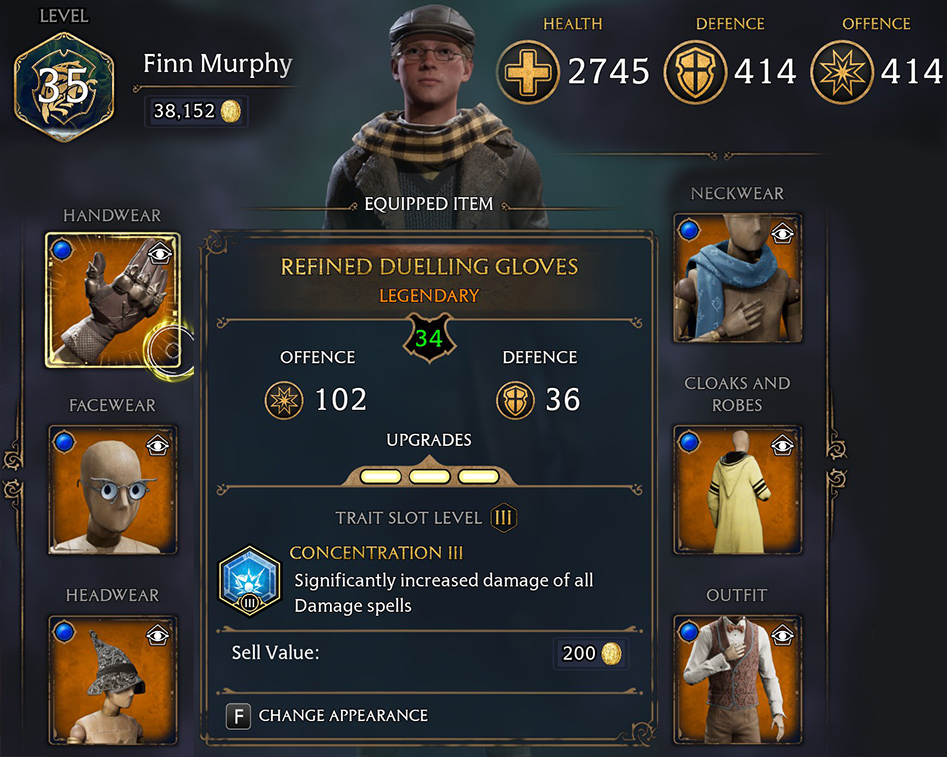
Task: Toggle visibility eye on Facewear slot
Action: [158, 446]
